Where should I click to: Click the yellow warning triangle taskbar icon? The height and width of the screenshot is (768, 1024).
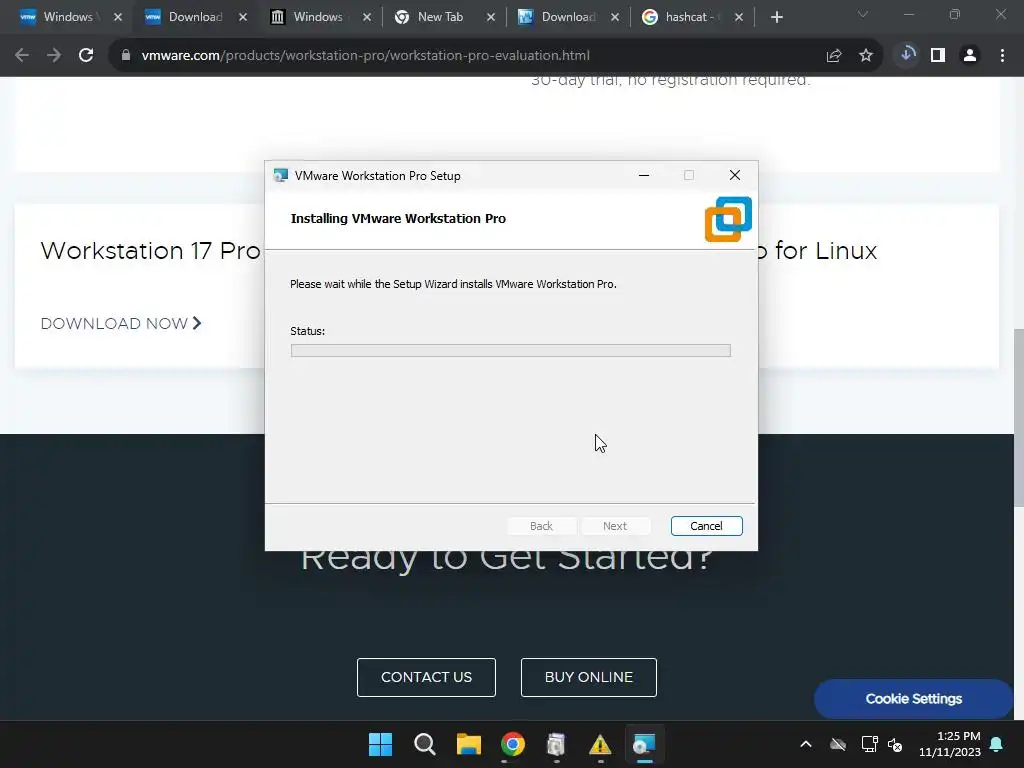coord(600,744)
